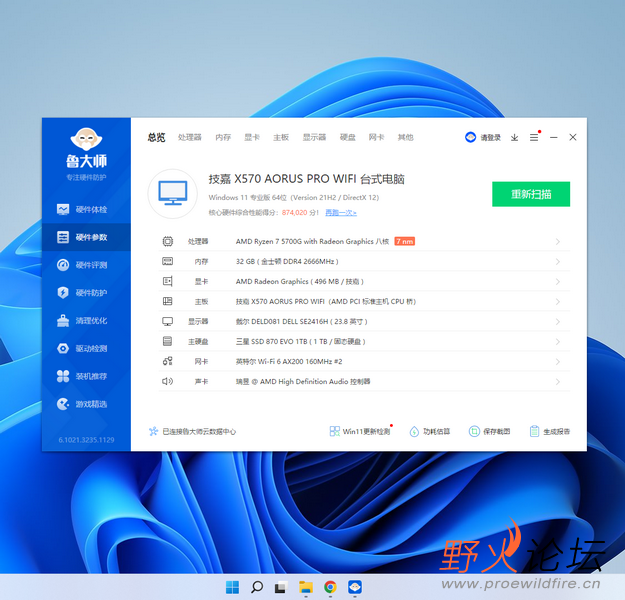
Task: Open Win11更新检测 tool
Action: click(x=360, y=431)
